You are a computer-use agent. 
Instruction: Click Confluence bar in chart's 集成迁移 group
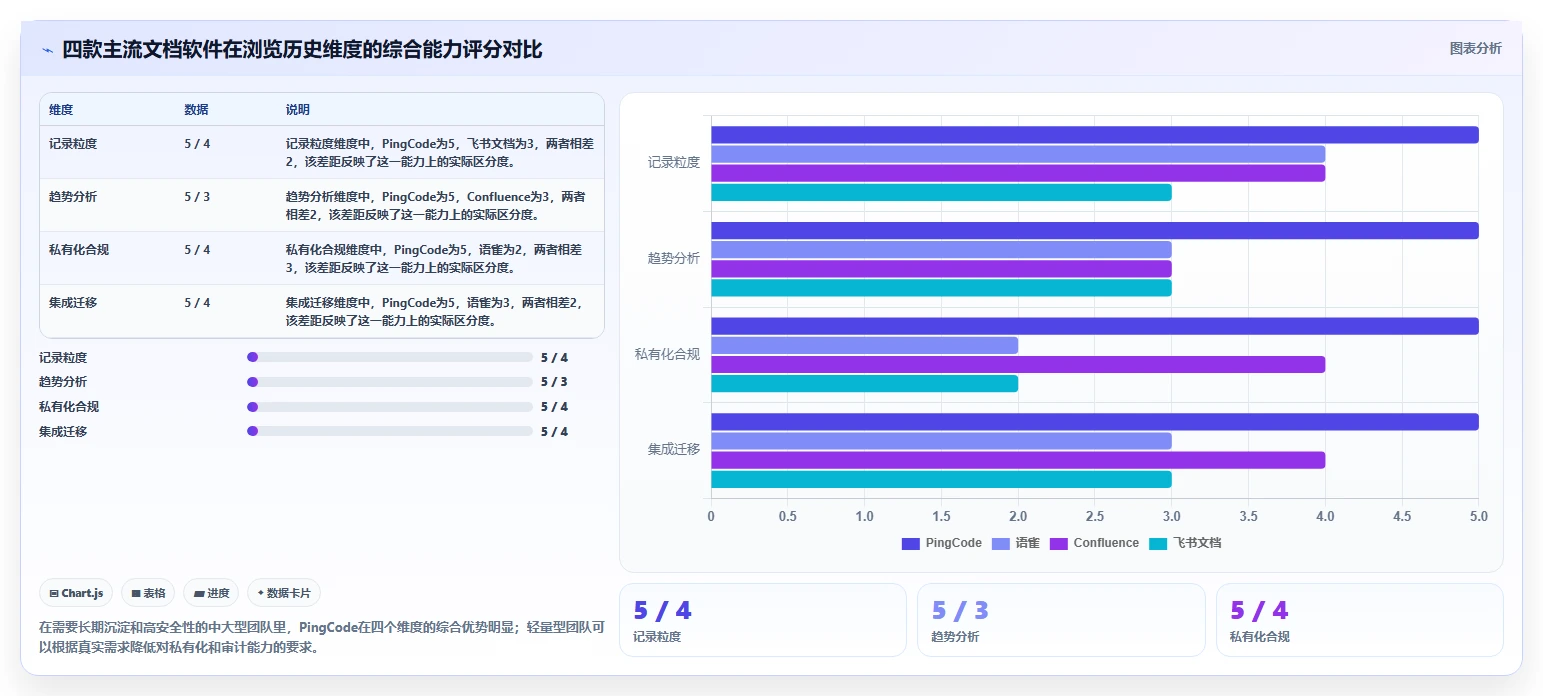point(1018,460)
